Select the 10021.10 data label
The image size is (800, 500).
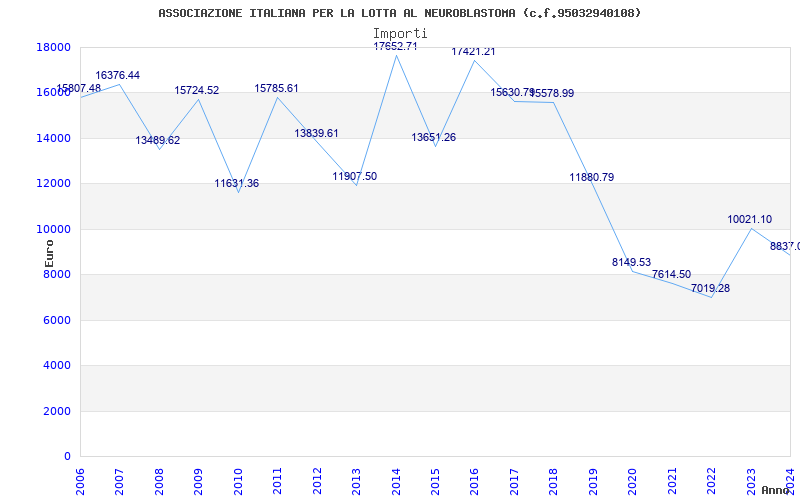point(749,219)
